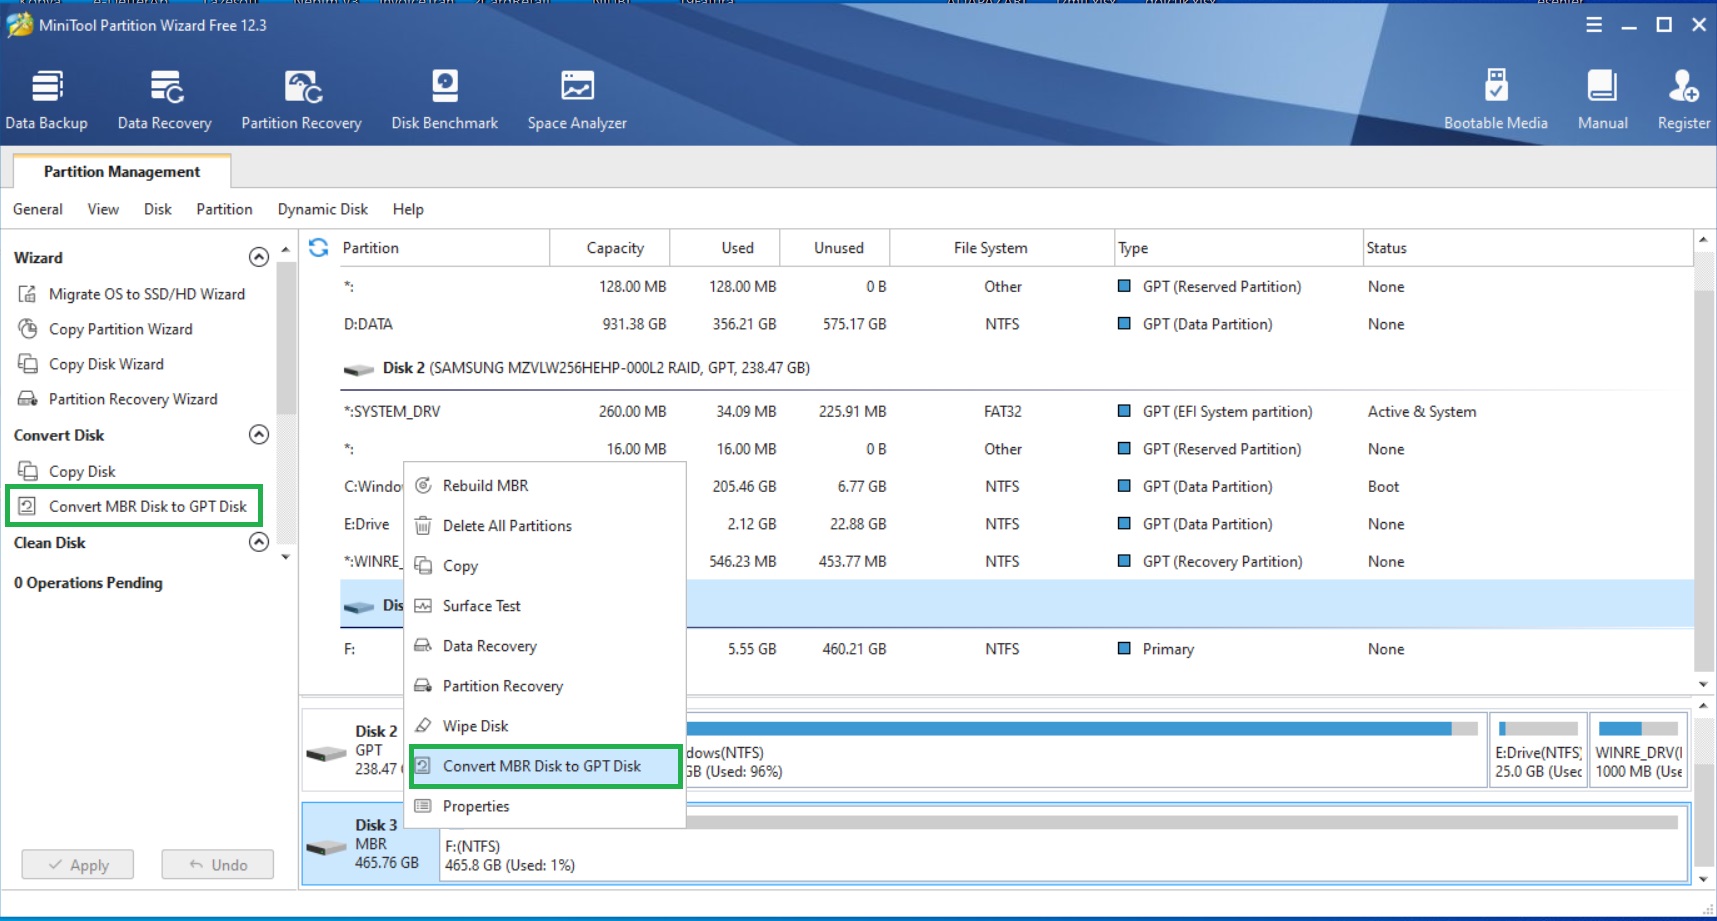Collapse the Convert Disk section

(x=259, y=435)
